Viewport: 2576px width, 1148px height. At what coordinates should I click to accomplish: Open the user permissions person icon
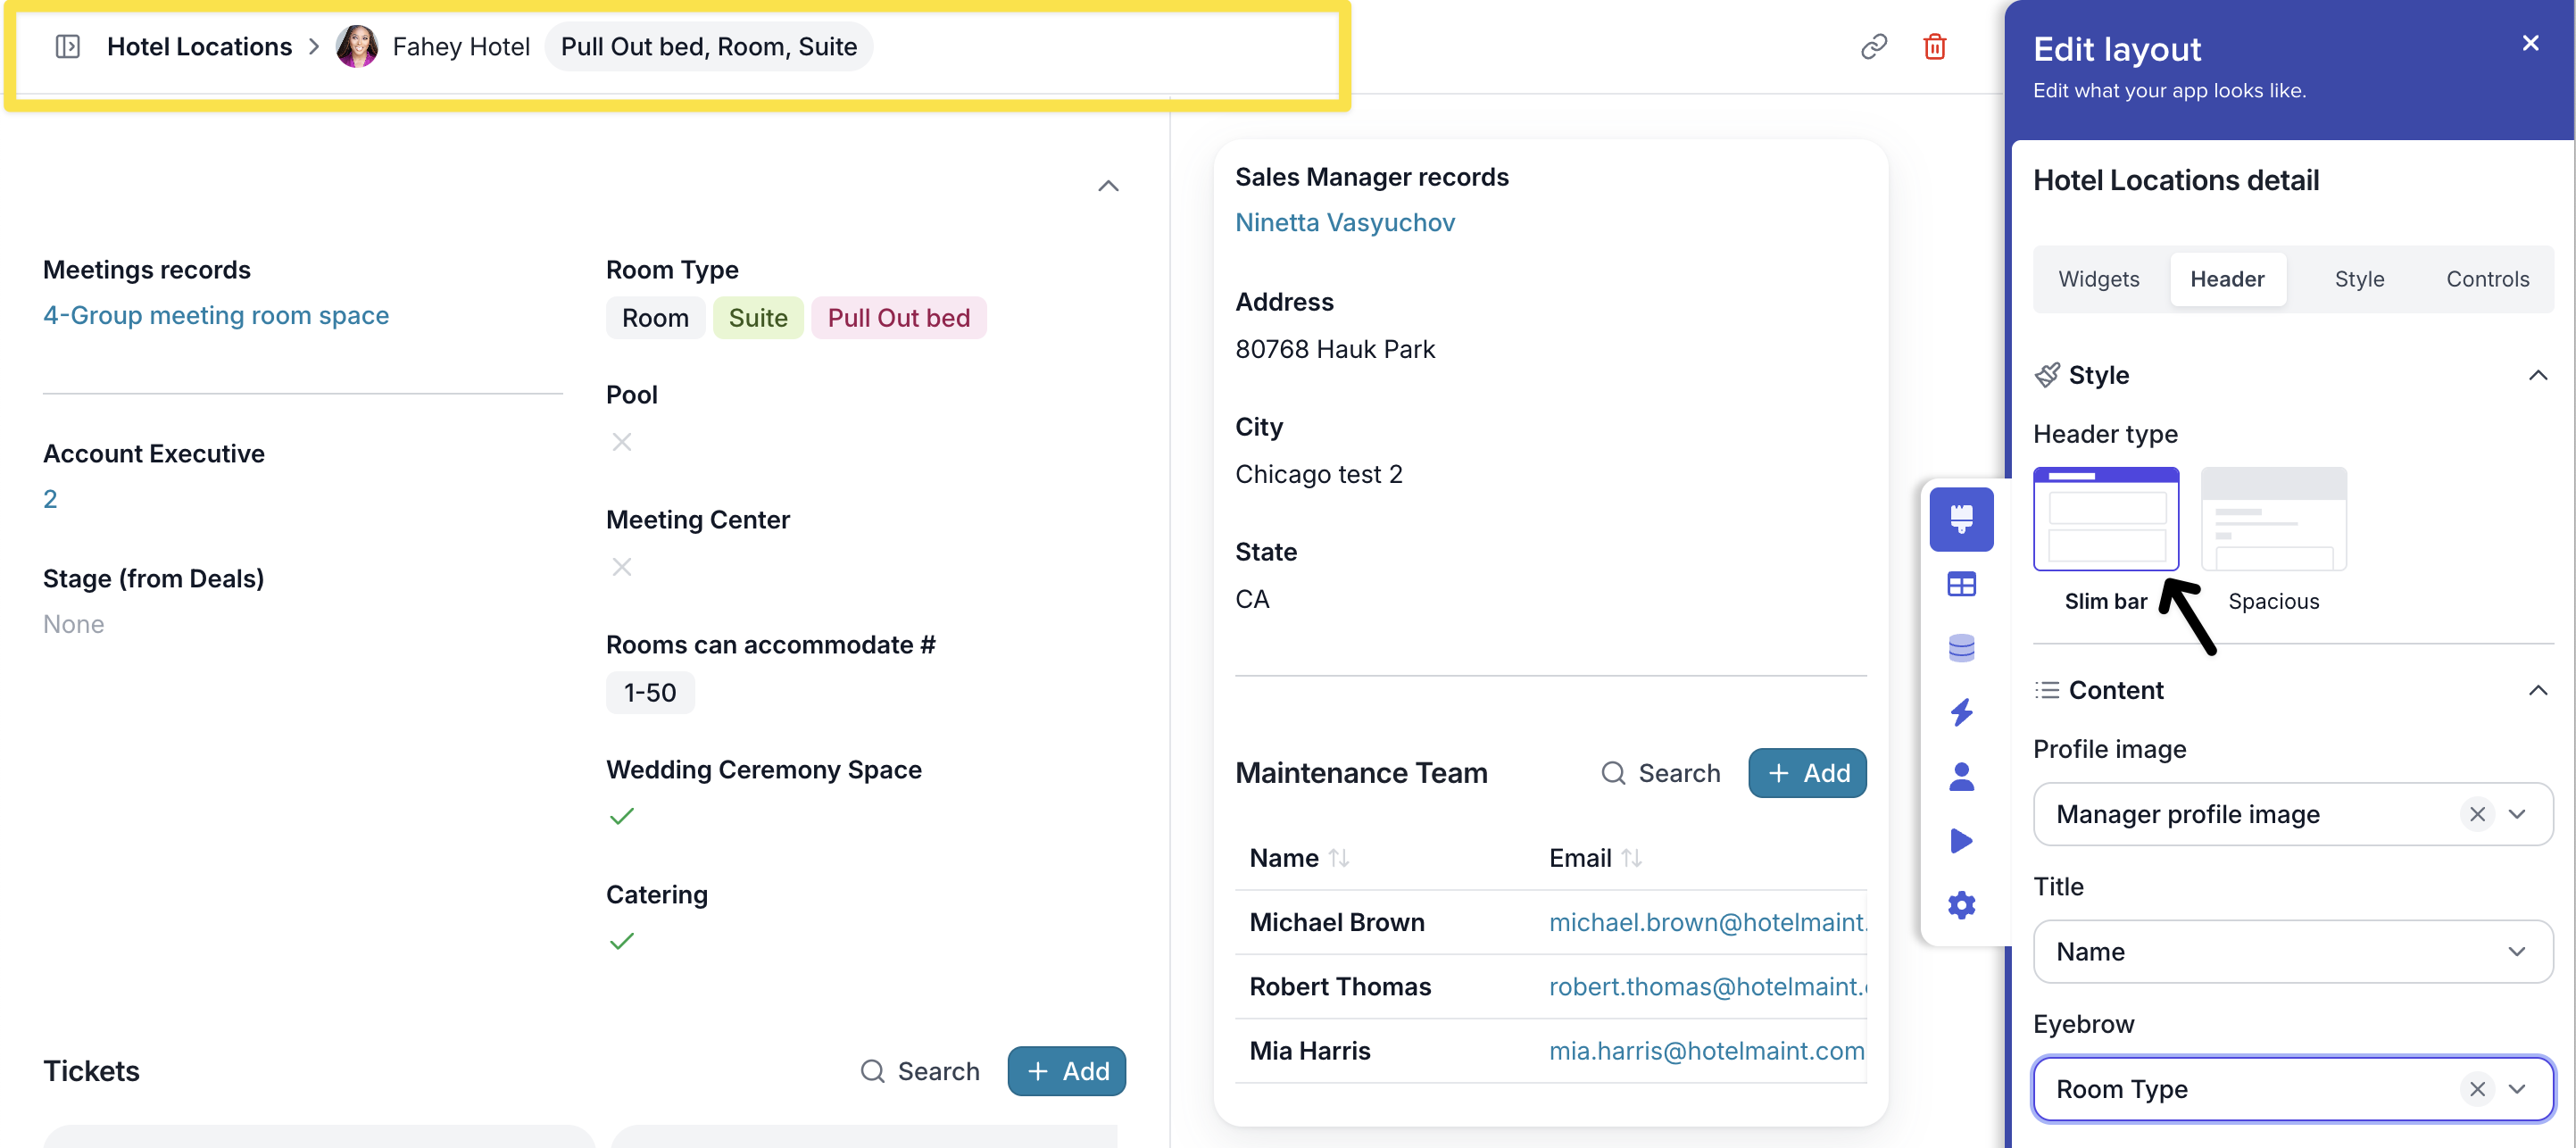1960,776
